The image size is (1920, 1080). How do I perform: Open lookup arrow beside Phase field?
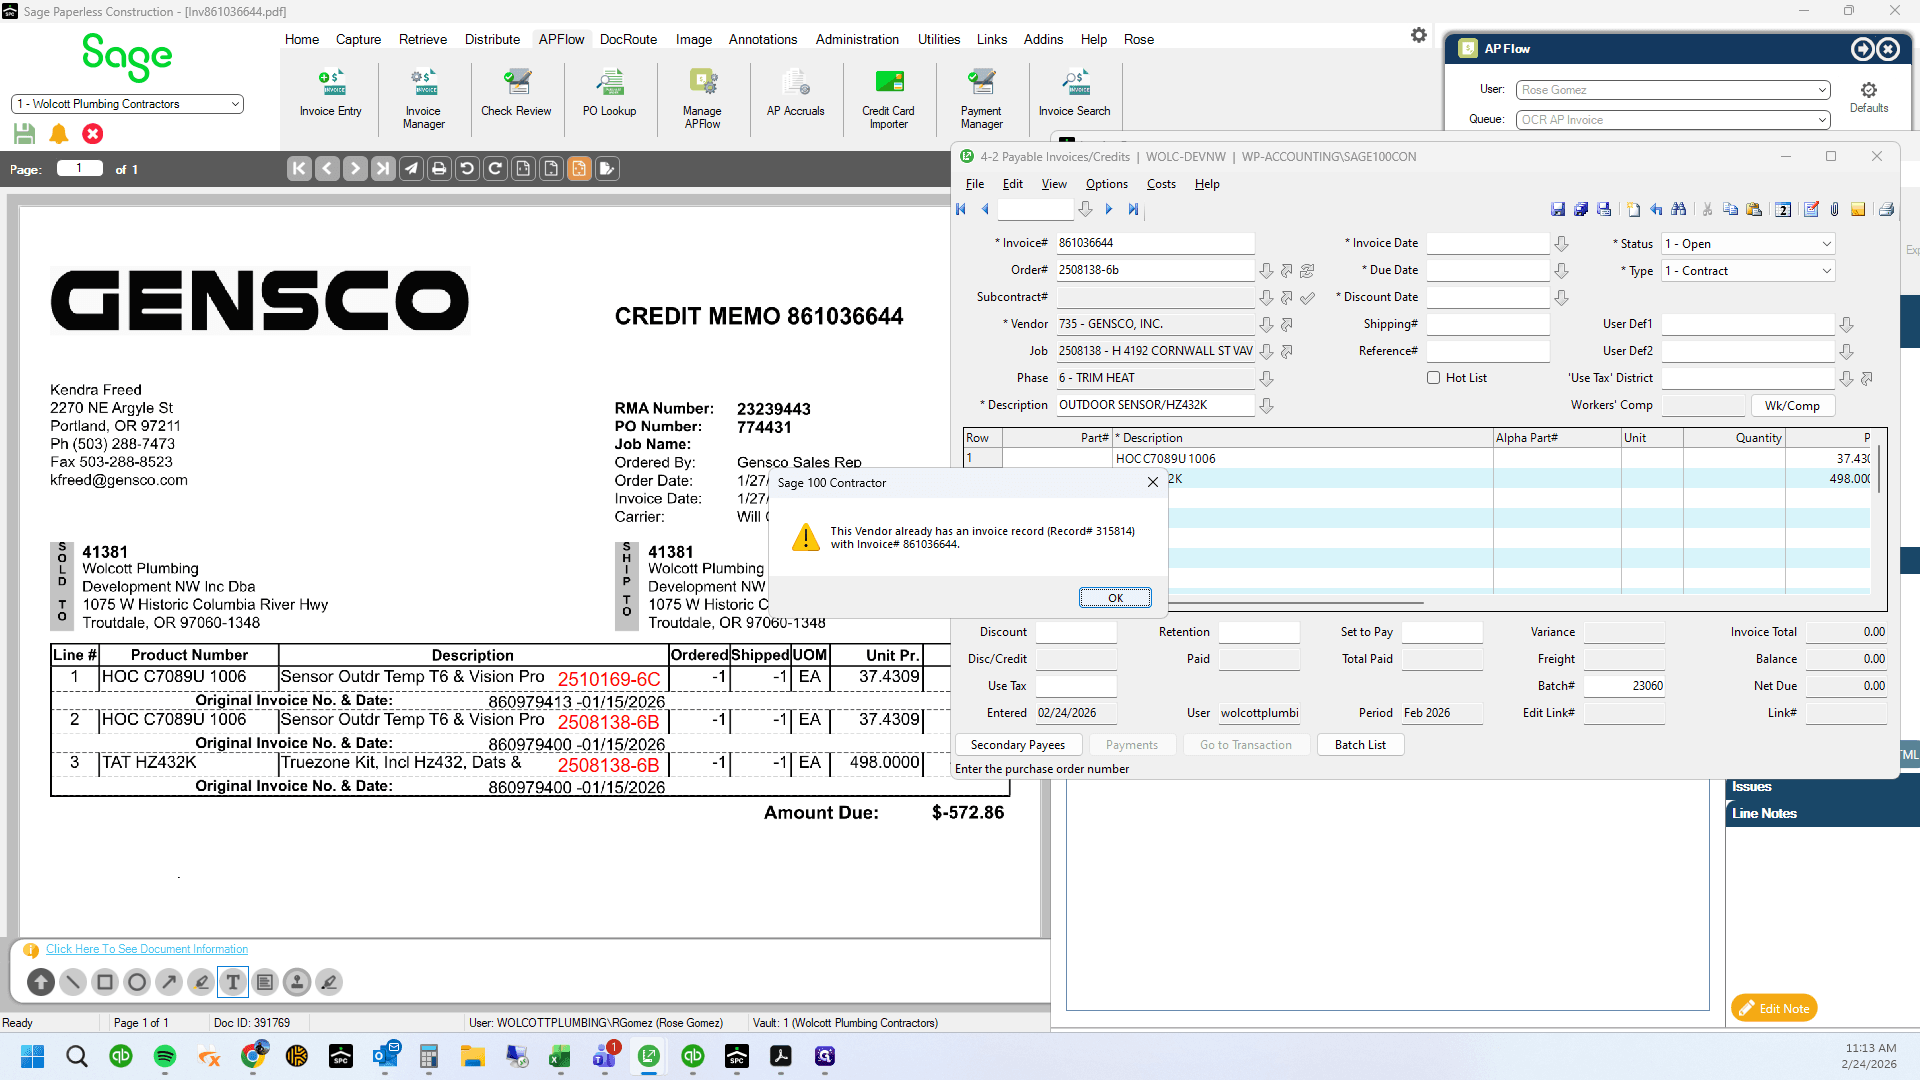point(1266,379)
